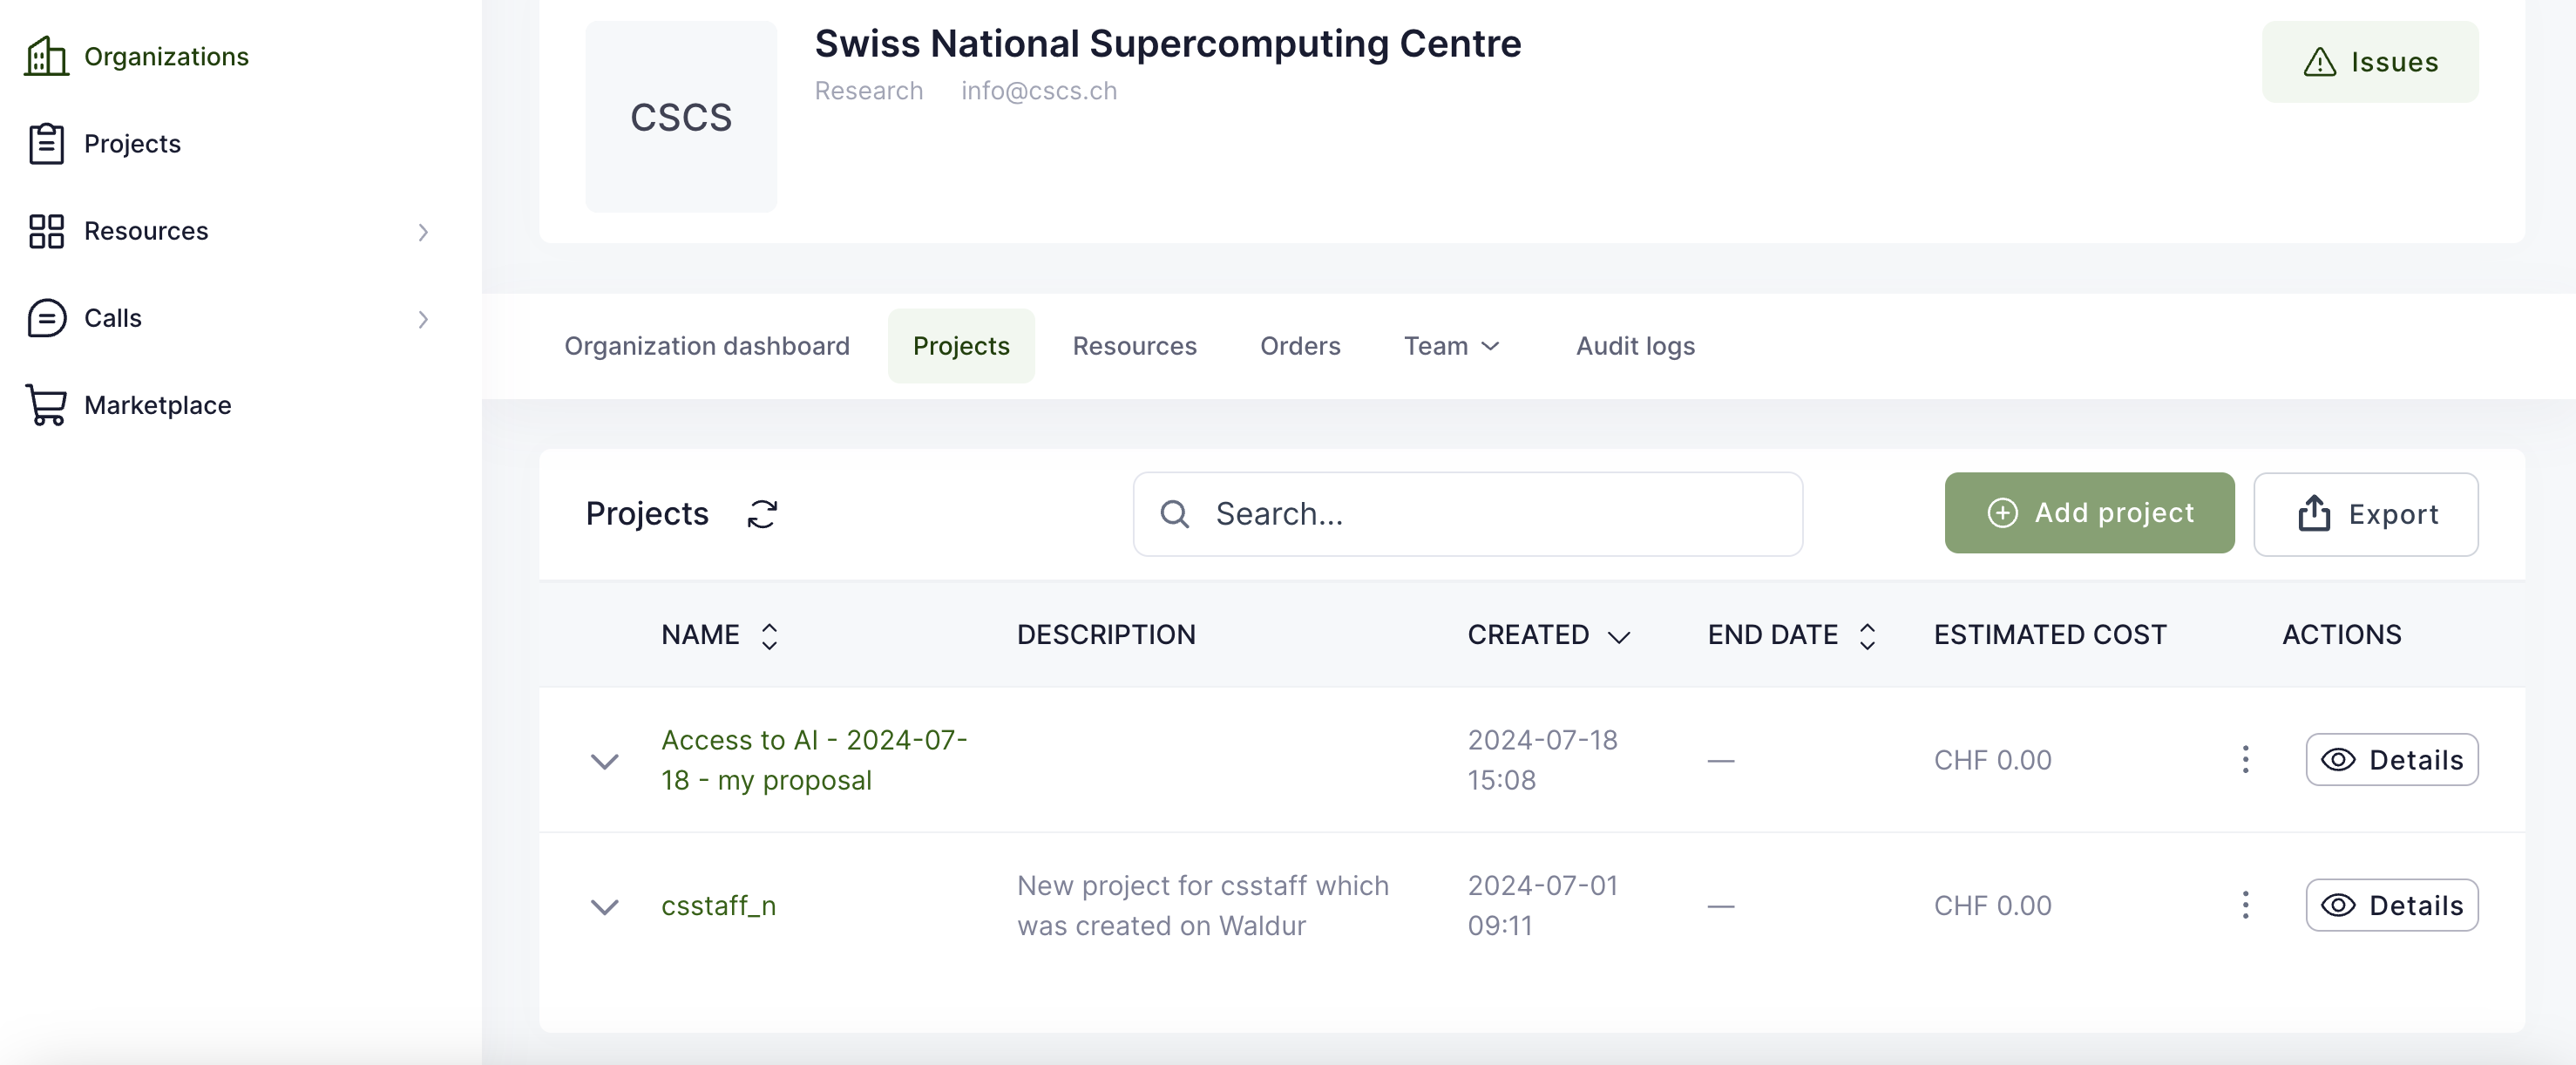Select the Projects tab
This screenshot has height=1065, width=2576.
[961, 346]
